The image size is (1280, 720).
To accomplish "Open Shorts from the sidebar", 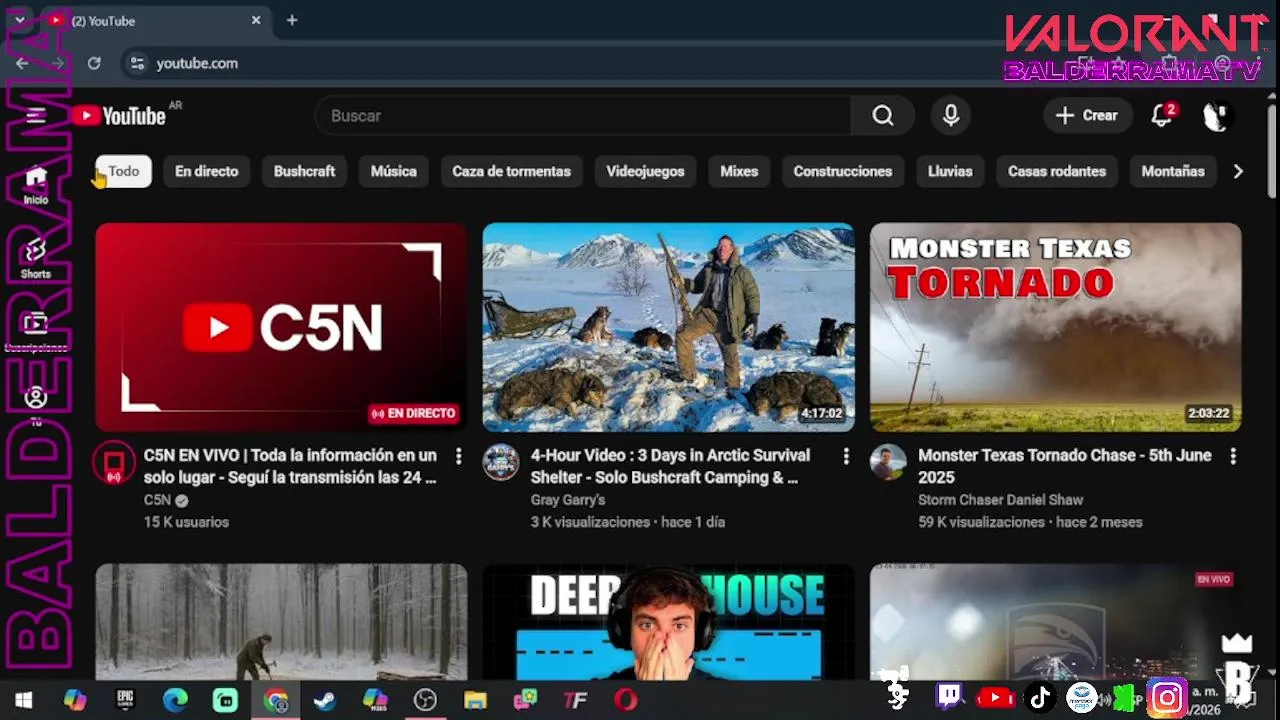I will pos(36,259).
